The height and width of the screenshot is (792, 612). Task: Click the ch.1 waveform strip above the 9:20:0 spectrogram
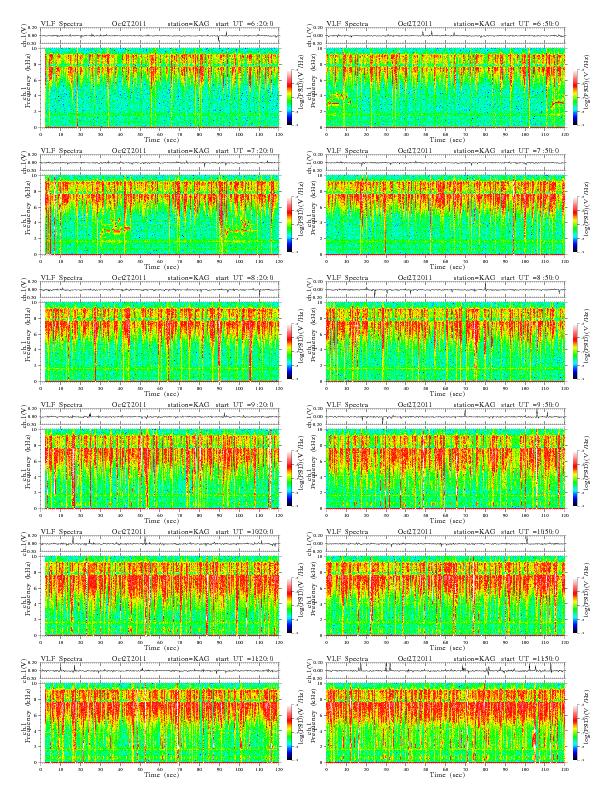[160, 418]
